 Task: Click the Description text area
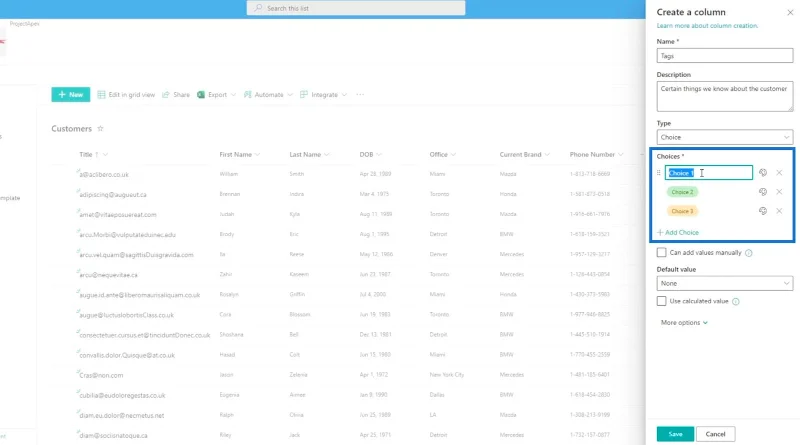click(724, 96)
